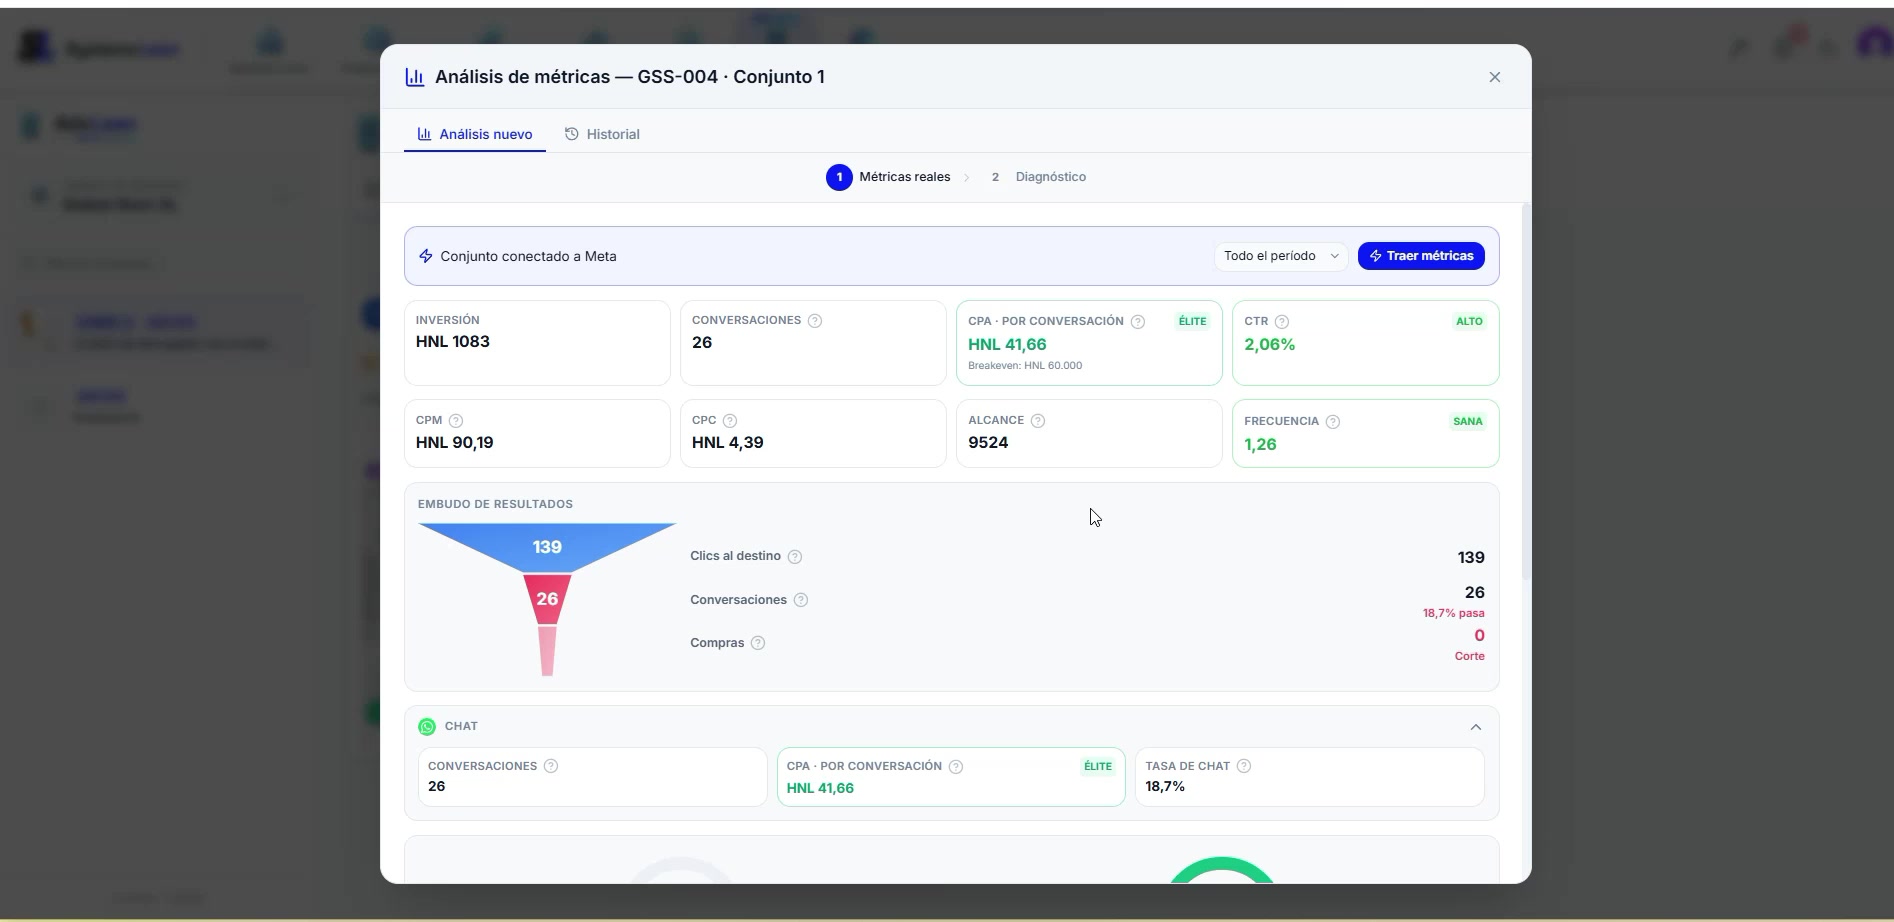The height and width of the screenshot is (922, 1894).
Task: Click the ÉLITE badge in CHAT CPA card
Action: coord(1098,767)
